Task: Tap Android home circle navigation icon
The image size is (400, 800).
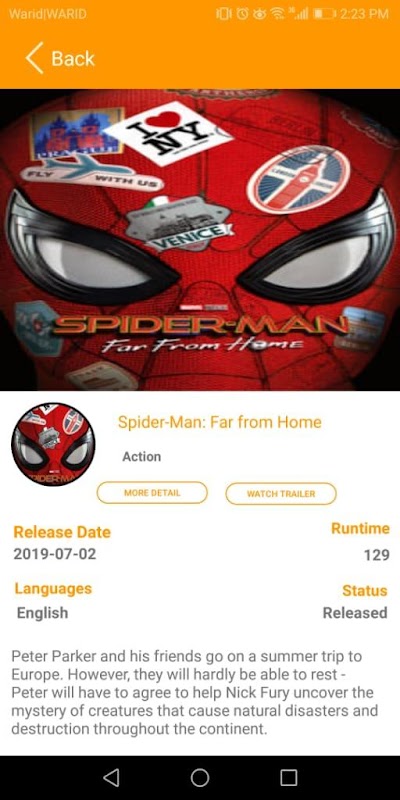Action: tap(200, 778)
